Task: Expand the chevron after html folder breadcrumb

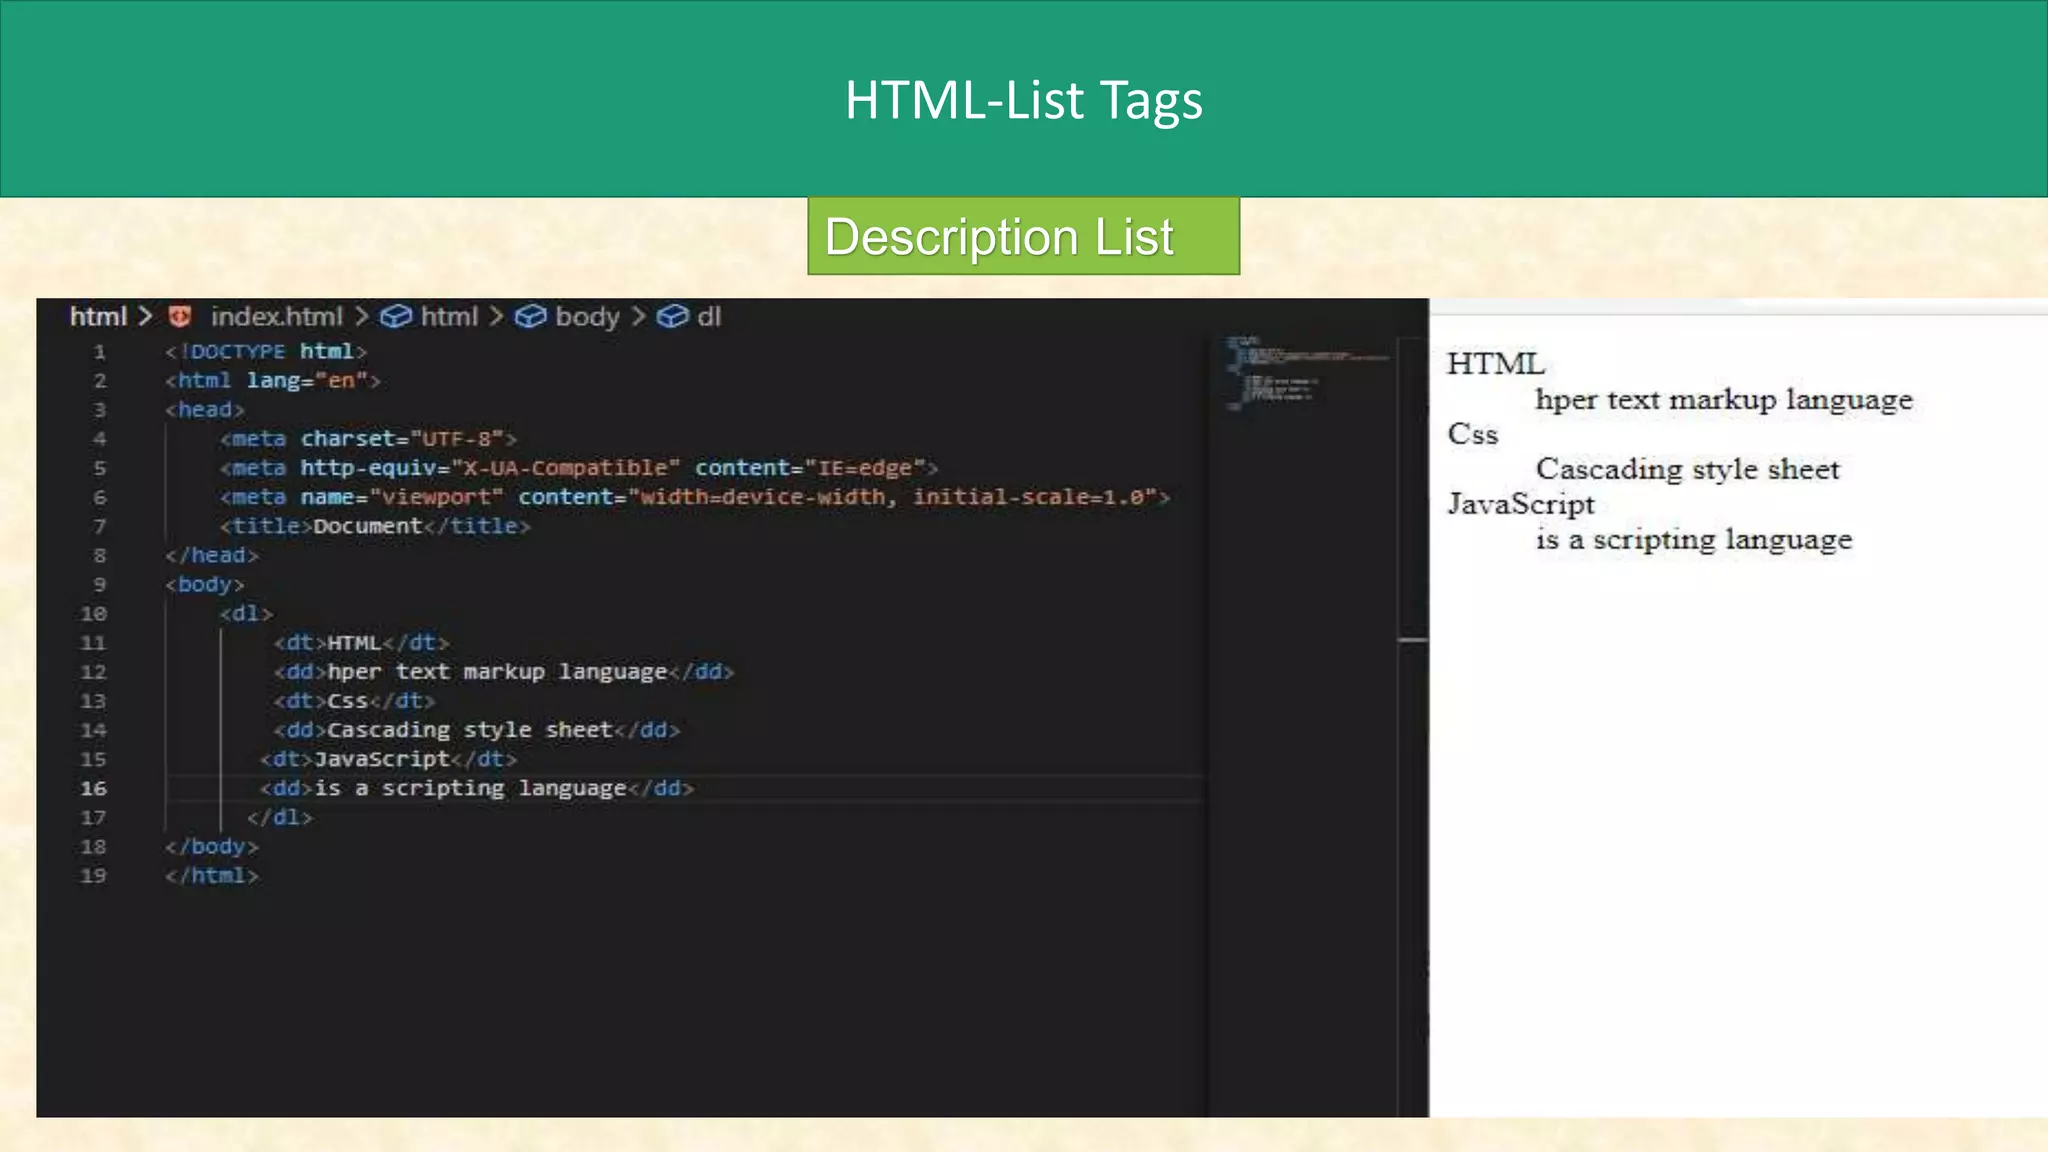Action: pyautogui.click(x=146, y=317)
